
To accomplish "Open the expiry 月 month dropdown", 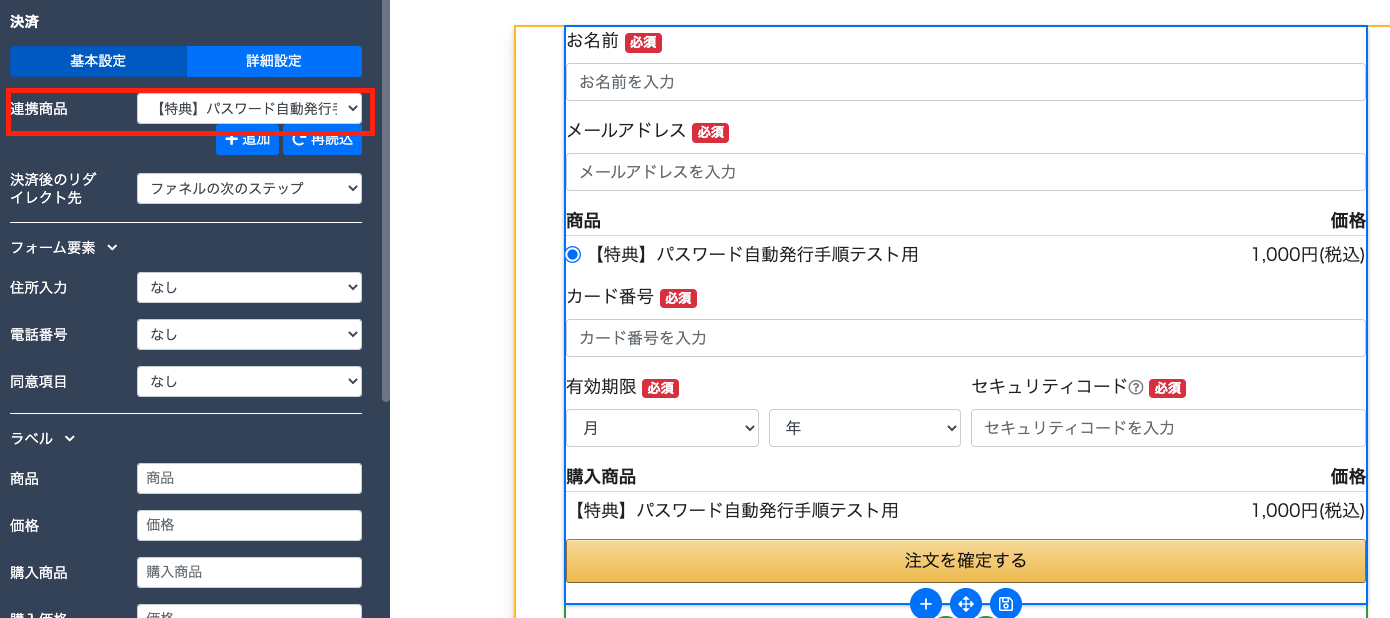I will 662,428.
